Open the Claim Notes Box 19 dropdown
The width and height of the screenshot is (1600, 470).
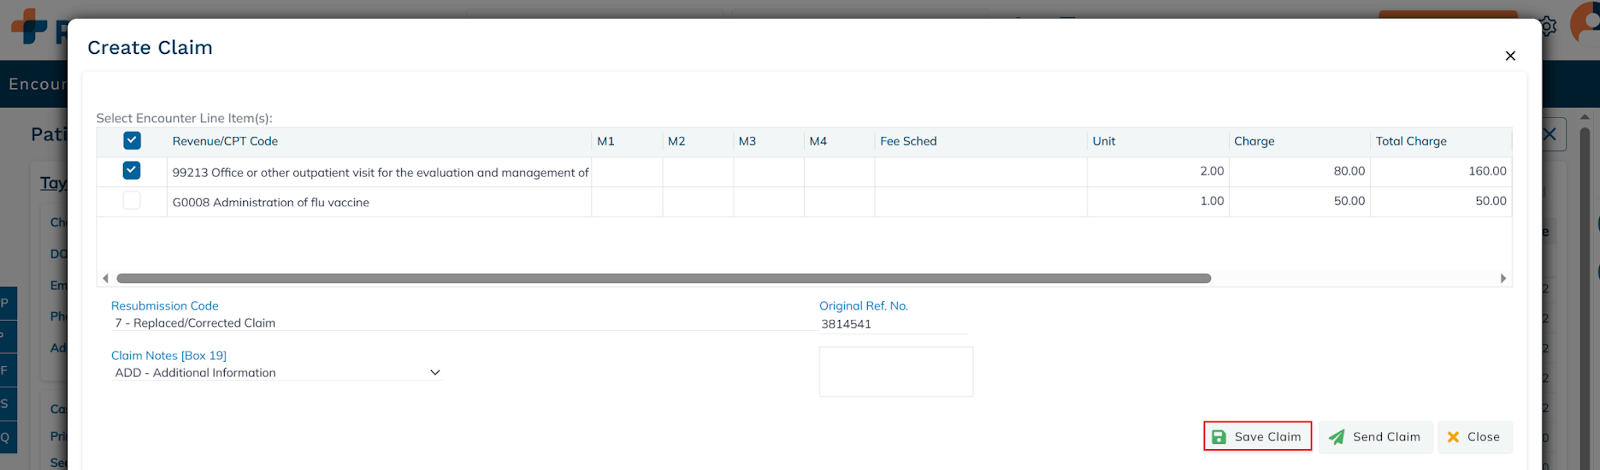(x=276, y=373)
